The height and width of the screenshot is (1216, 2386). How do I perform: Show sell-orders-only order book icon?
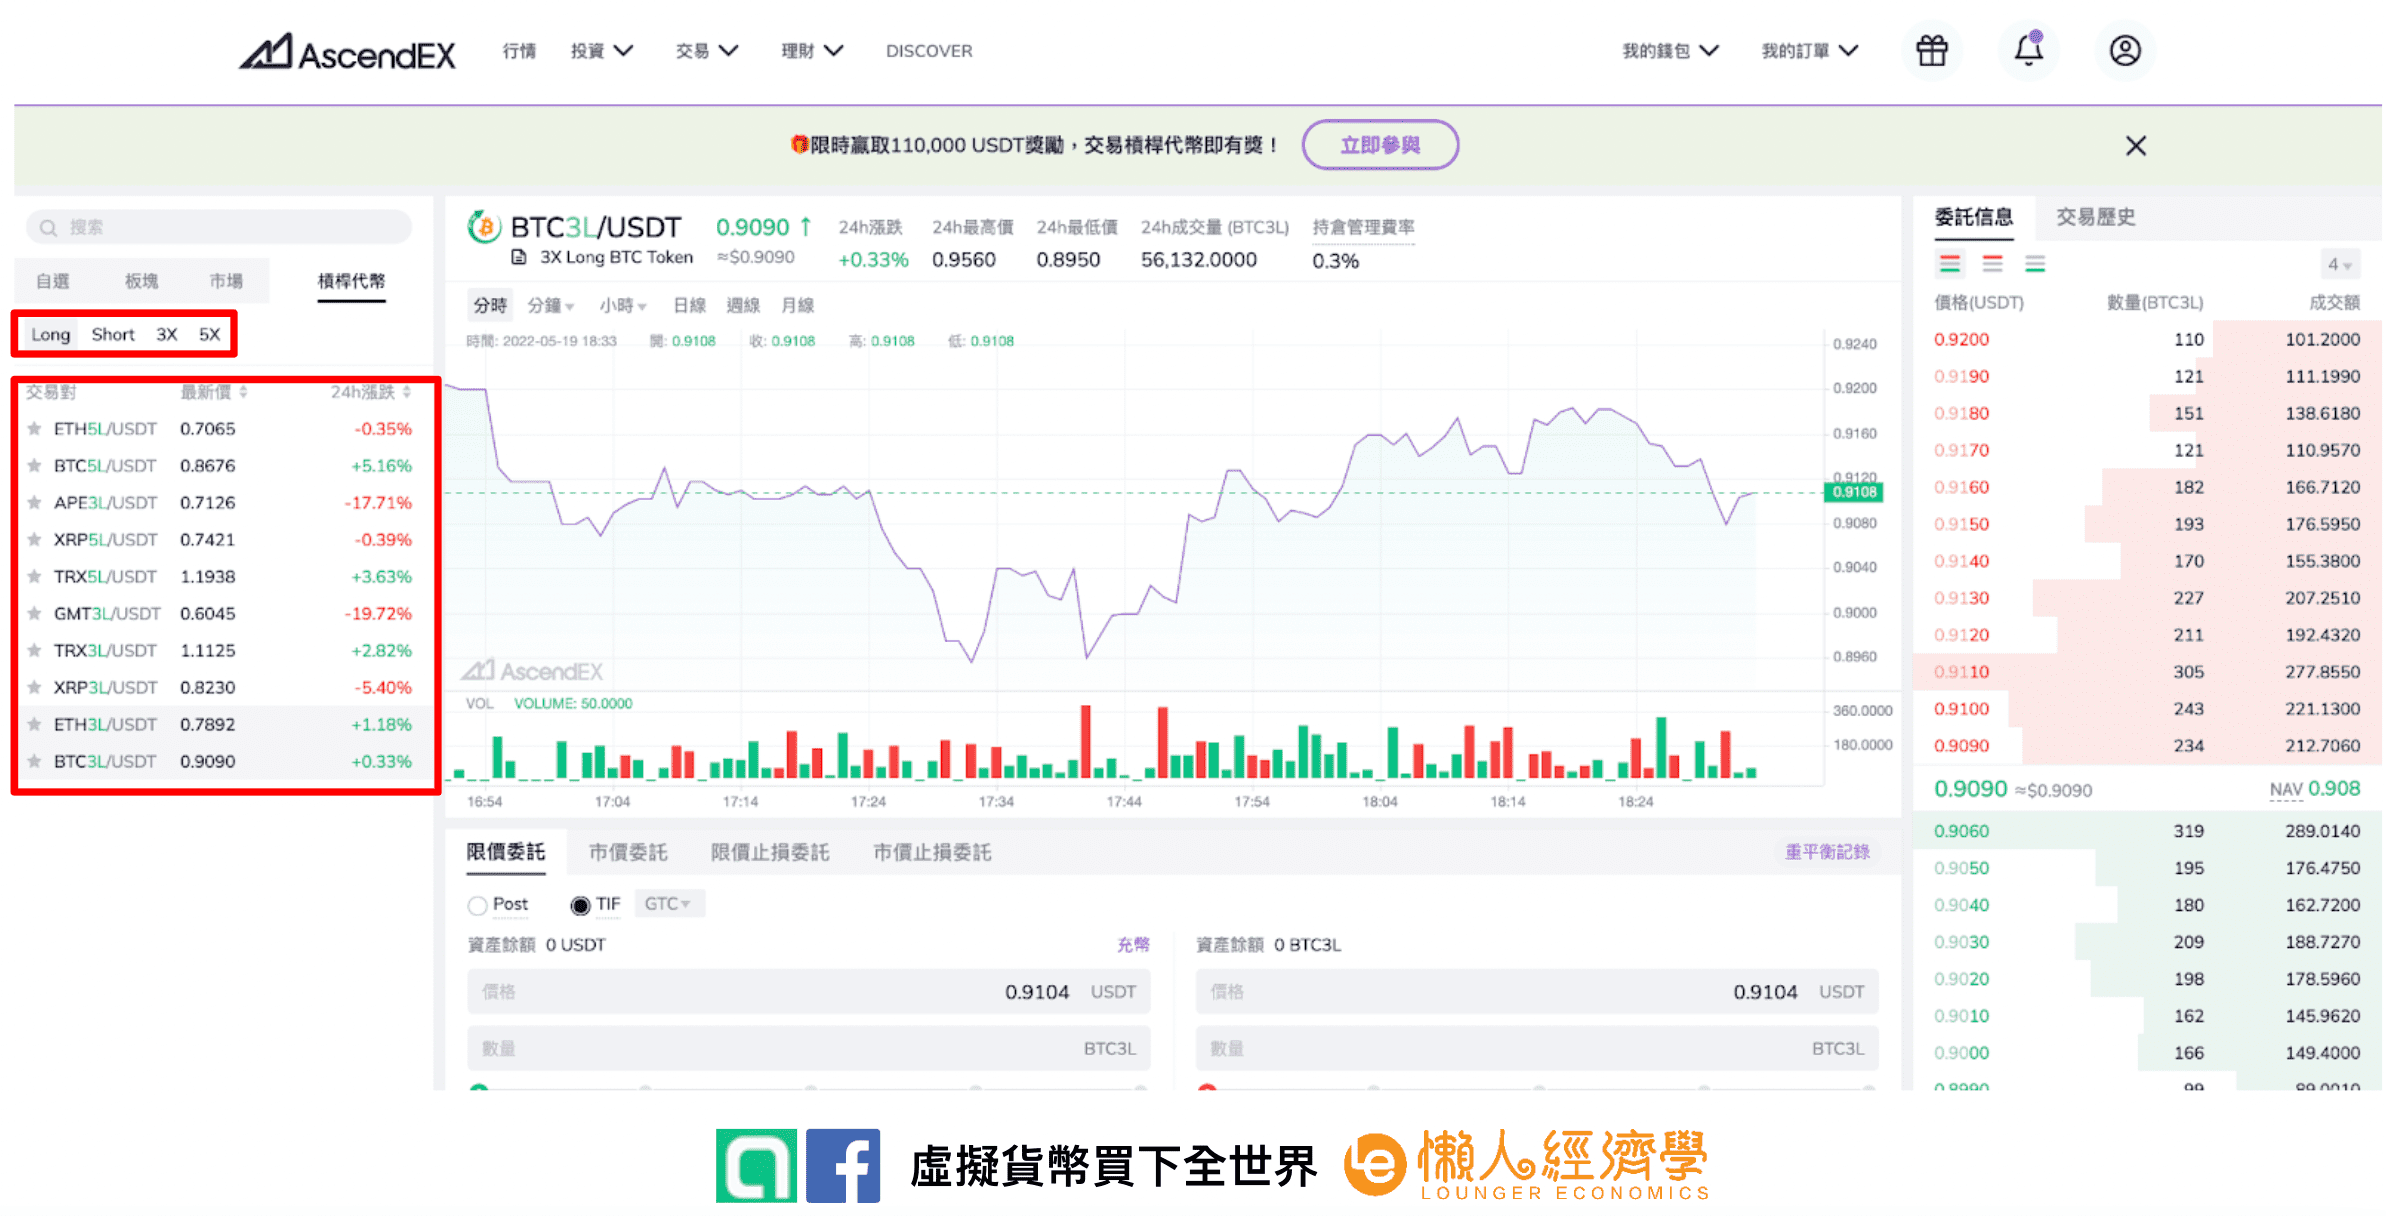(1992, 264)
